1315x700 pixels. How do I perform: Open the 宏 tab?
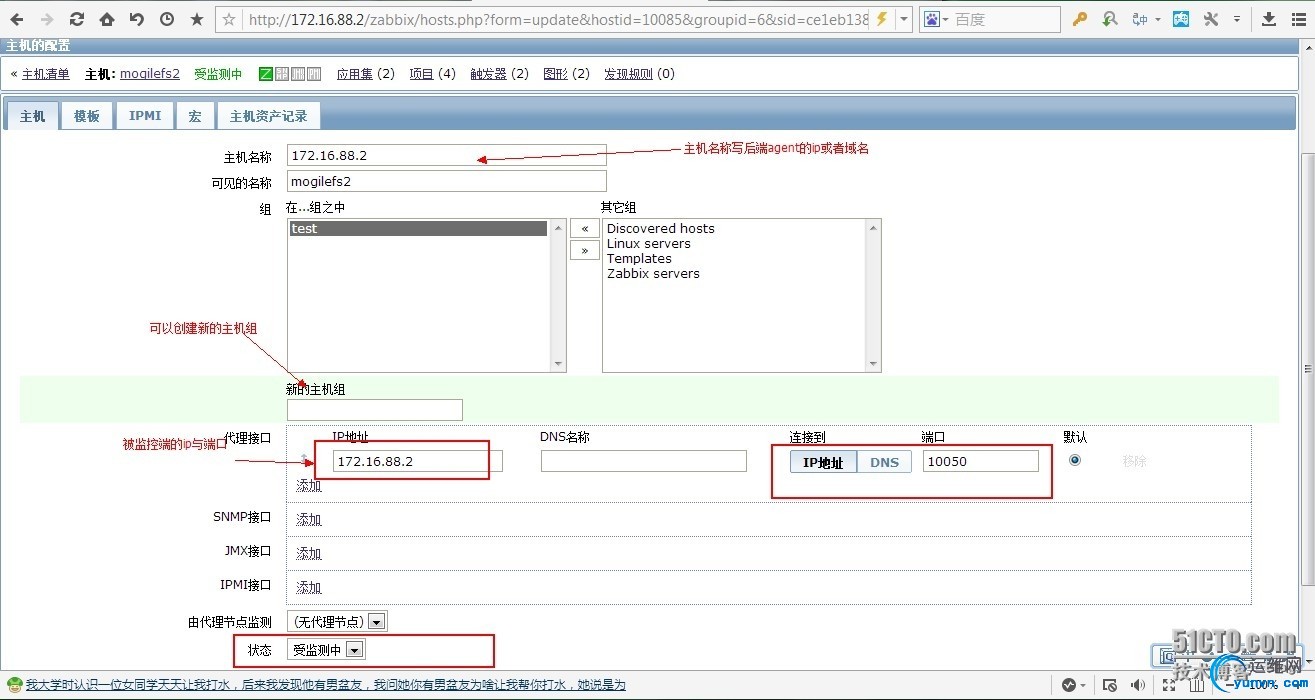tap(195, 116)
